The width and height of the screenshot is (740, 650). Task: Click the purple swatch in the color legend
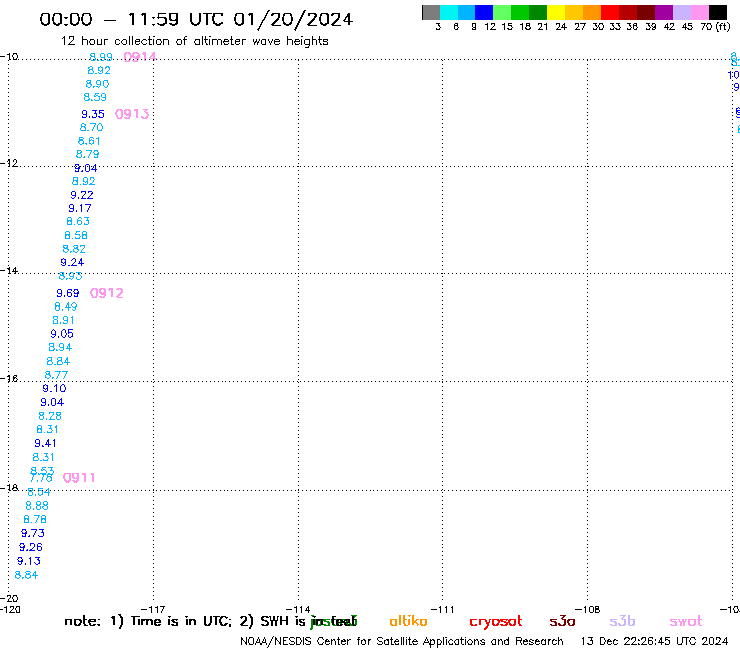(664, 12)
